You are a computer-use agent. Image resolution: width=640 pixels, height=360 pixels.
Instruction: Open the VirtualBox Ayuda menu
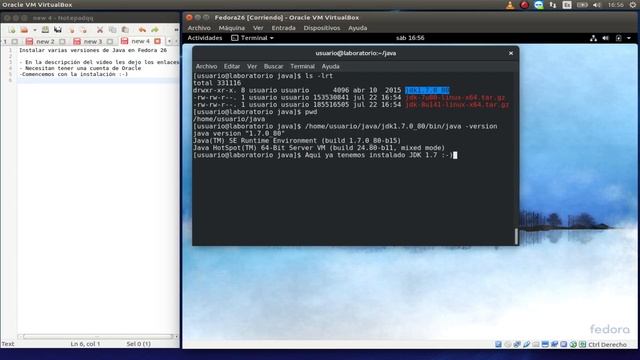358,28
